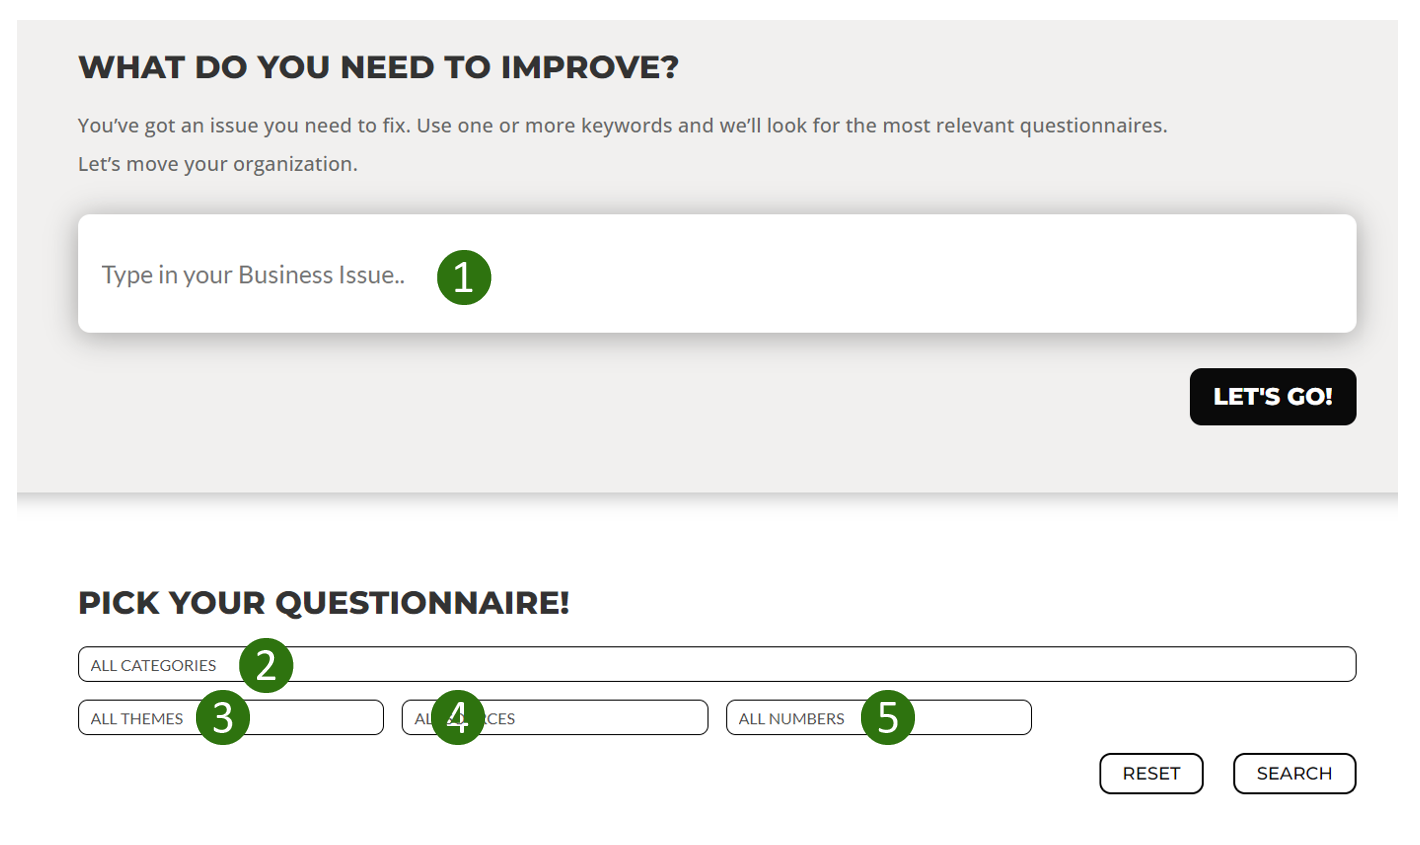The height and width of the screenshot is (845, 1420).
Task: Click the green badge numbered 5
Action: pos(888,717)
